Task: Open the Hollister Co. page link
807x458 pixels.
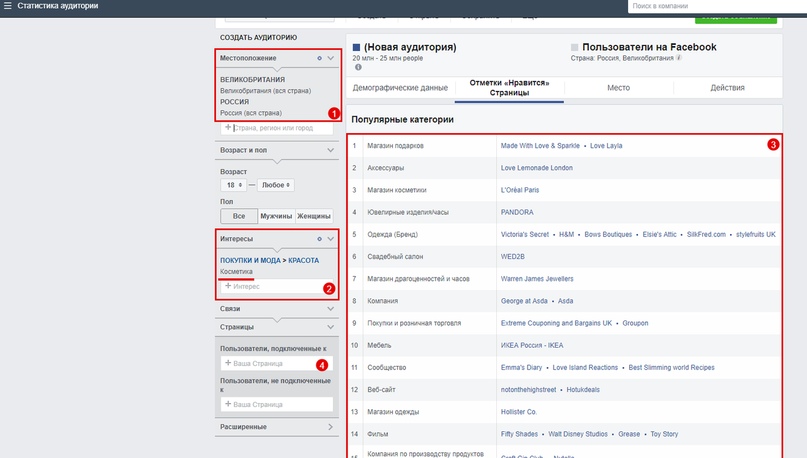Action: pos(519,411)
